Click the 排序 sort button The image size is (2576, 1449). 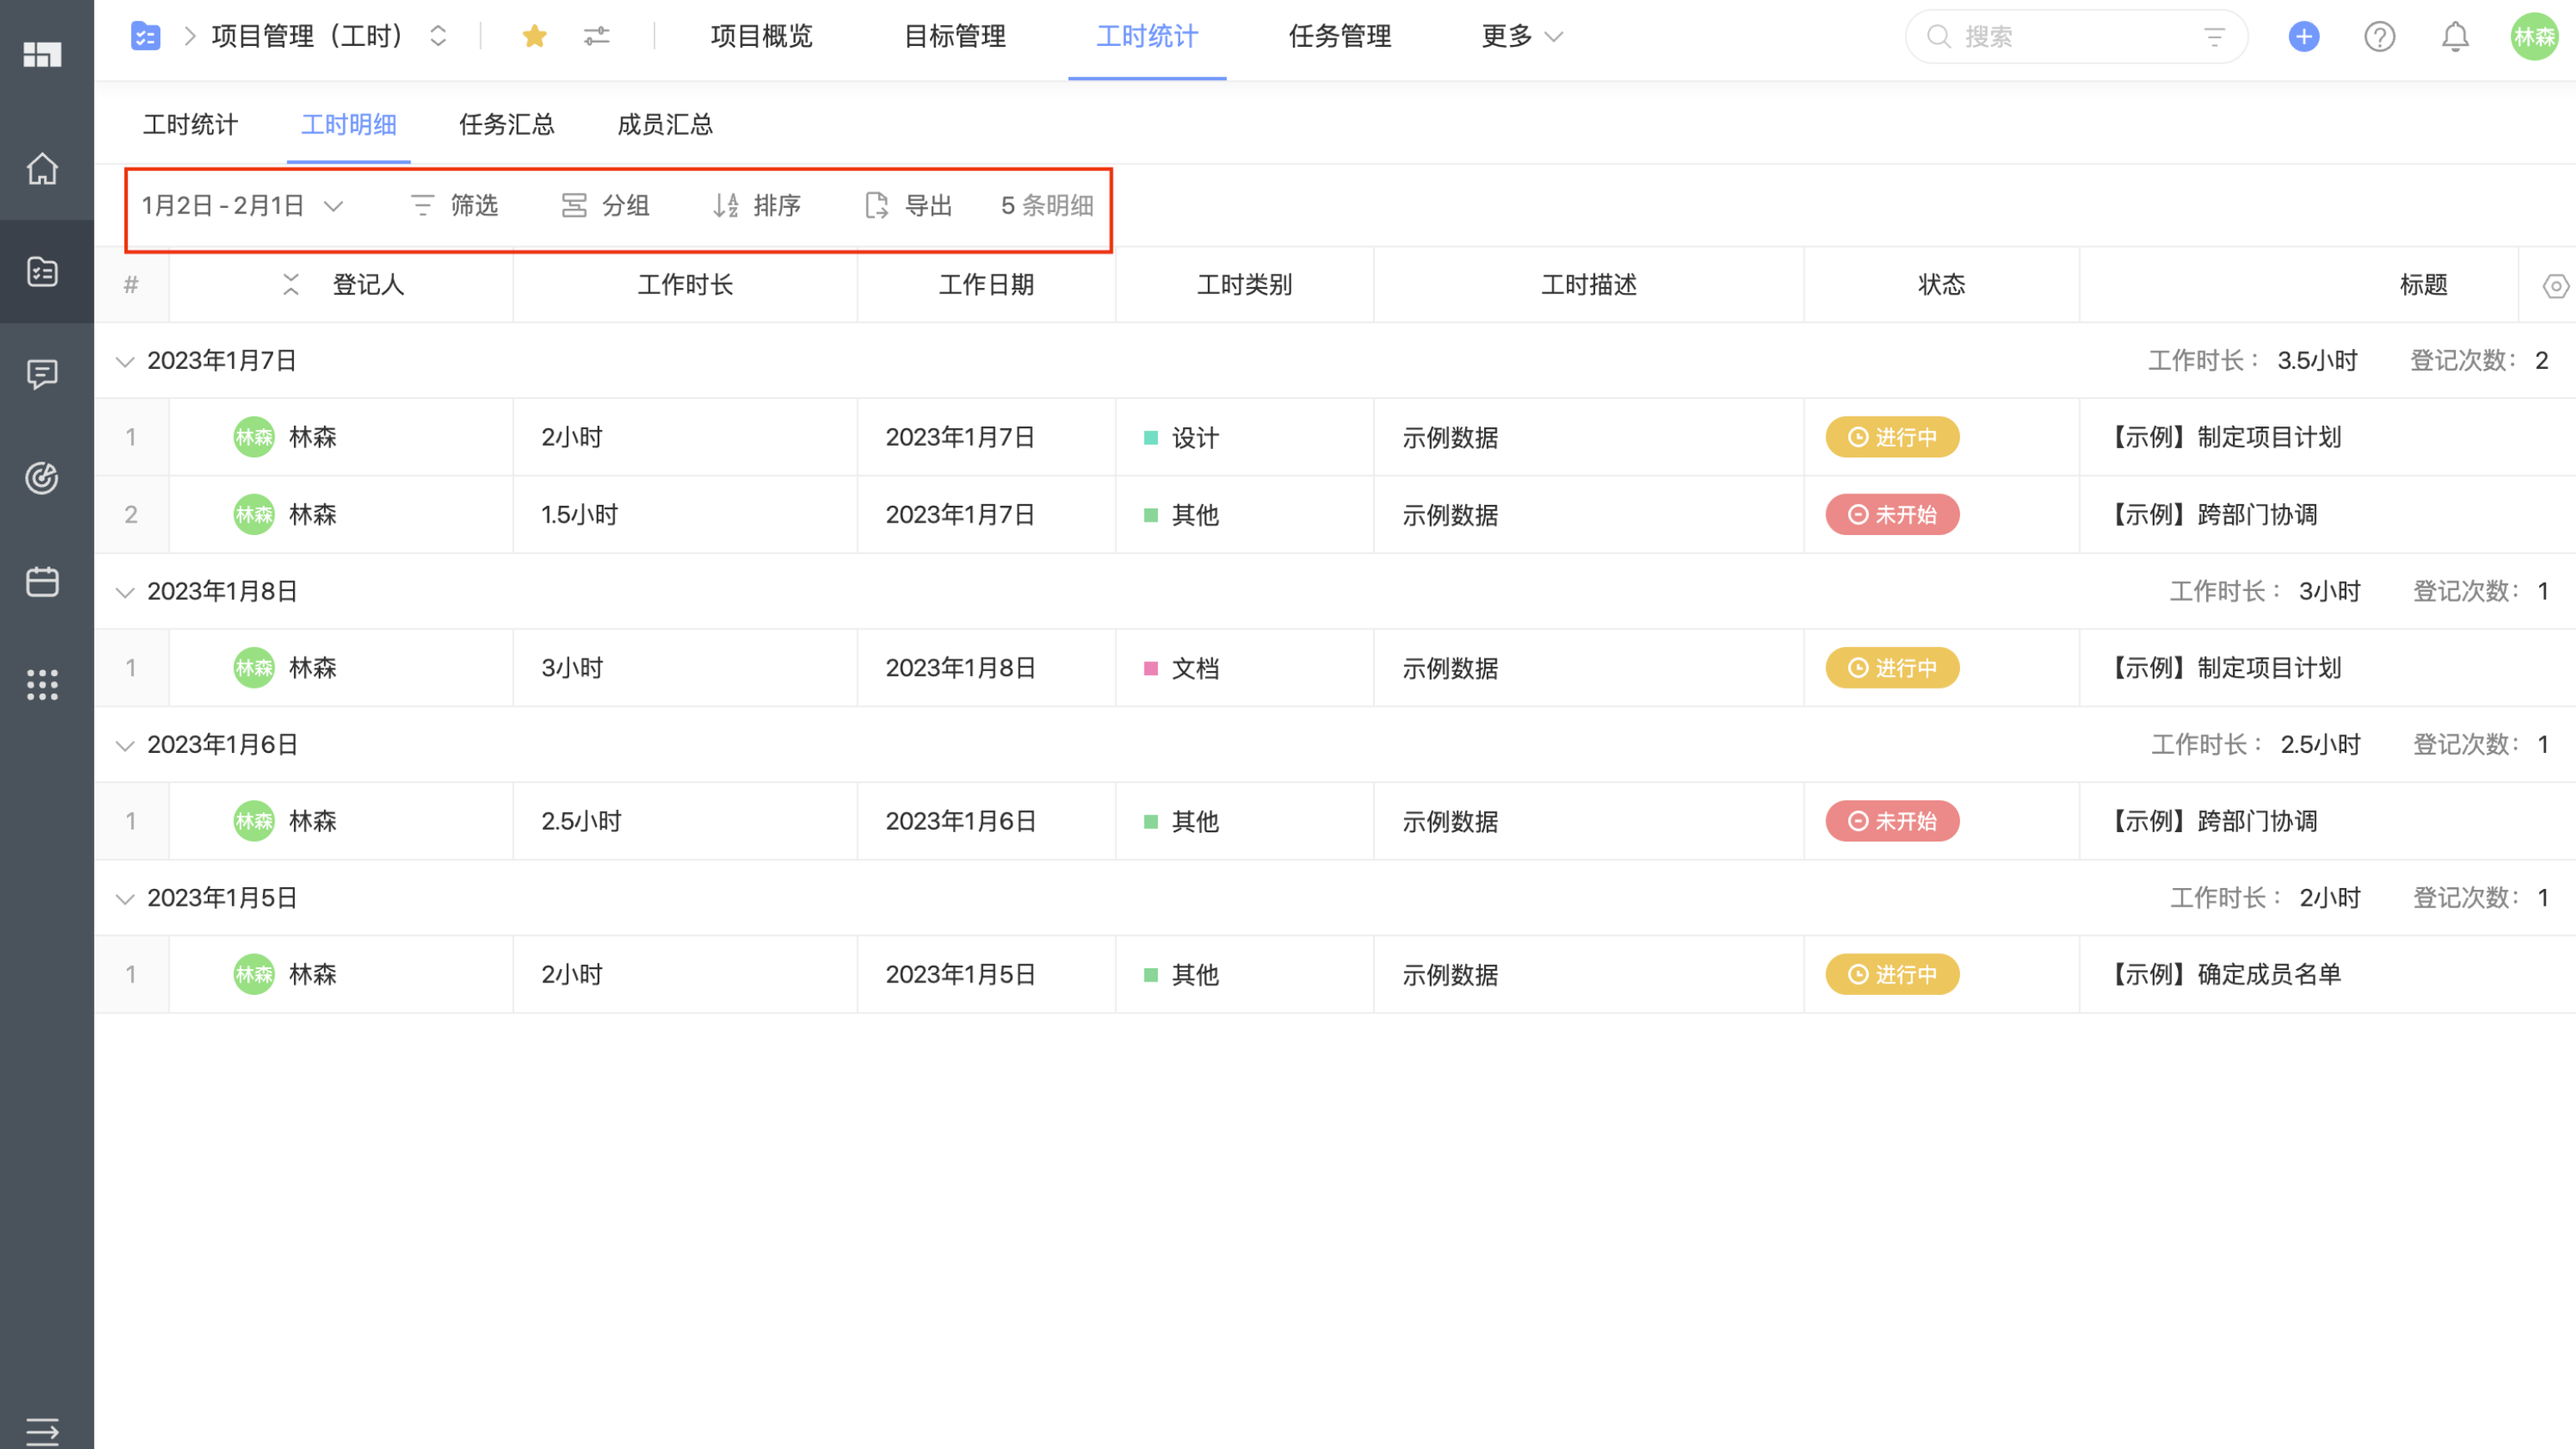pyautogui.click(x=757, y=206)
